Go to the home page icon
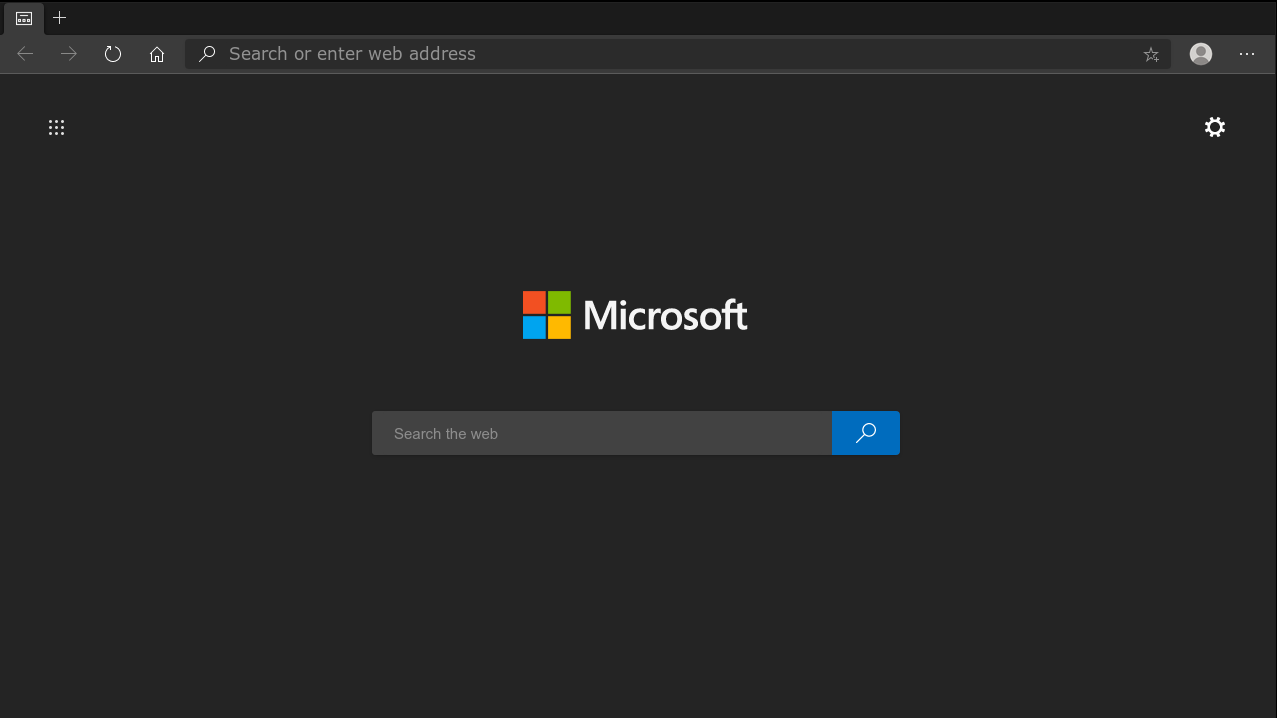This screenshot has height=718, width=1277. [157, 54]
